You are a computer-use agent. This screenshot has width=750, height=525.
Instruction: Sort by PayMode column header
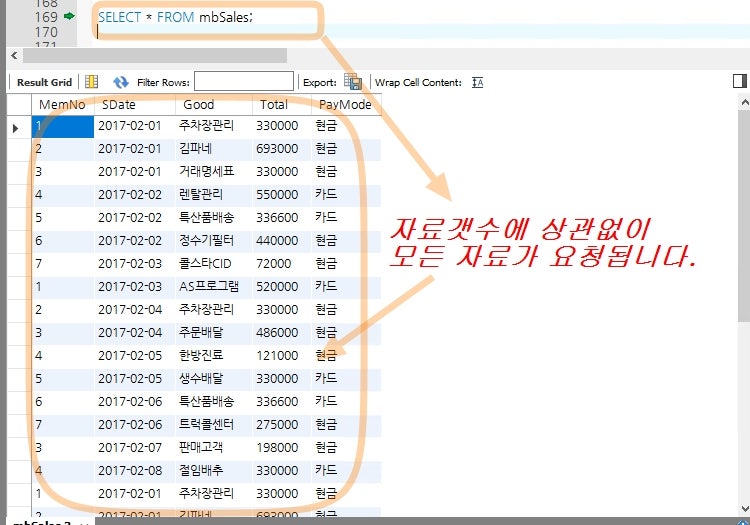pos(345,105)
